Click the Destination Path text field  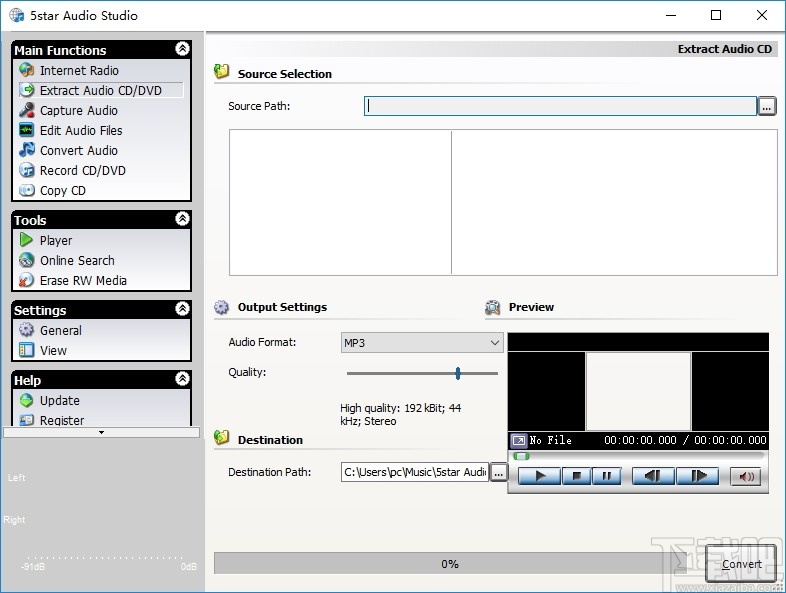pos(415,472)
